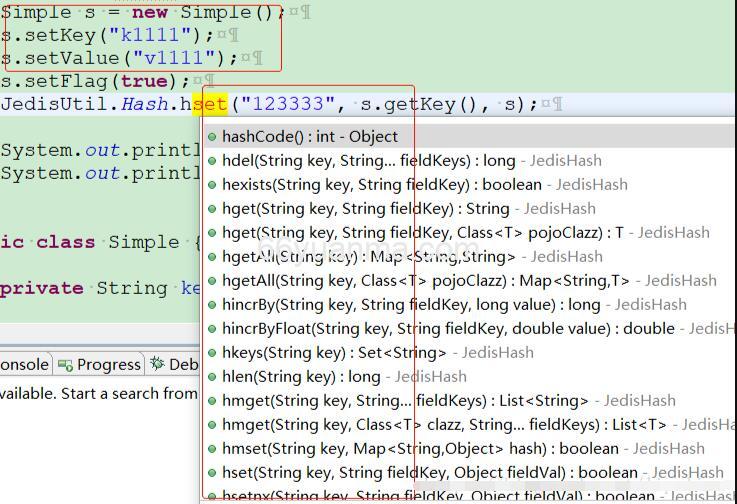This screenshot has width=737, height=504.
Task: Click the green method icon beside hincrBy
Action: [212, 305]
